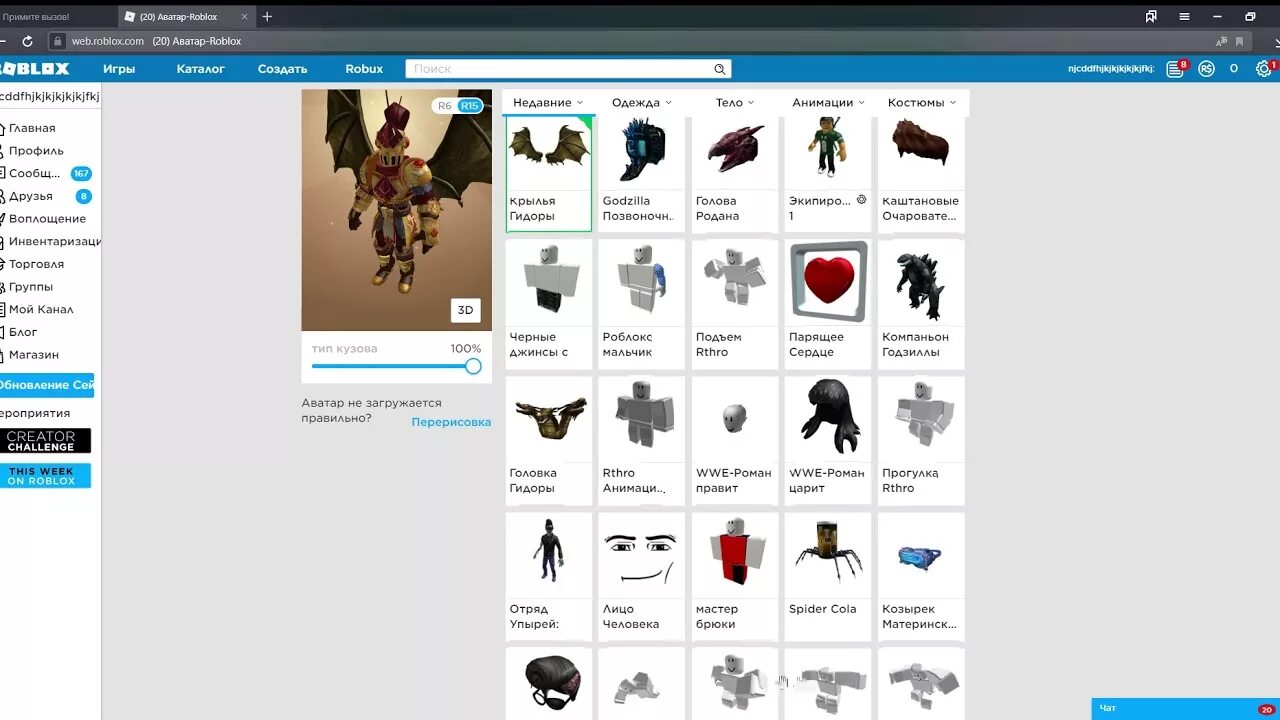Viewport: 1280px width, 720px height.
Task: Toggle the 3D avatar view
Action: tap(465, 310)
